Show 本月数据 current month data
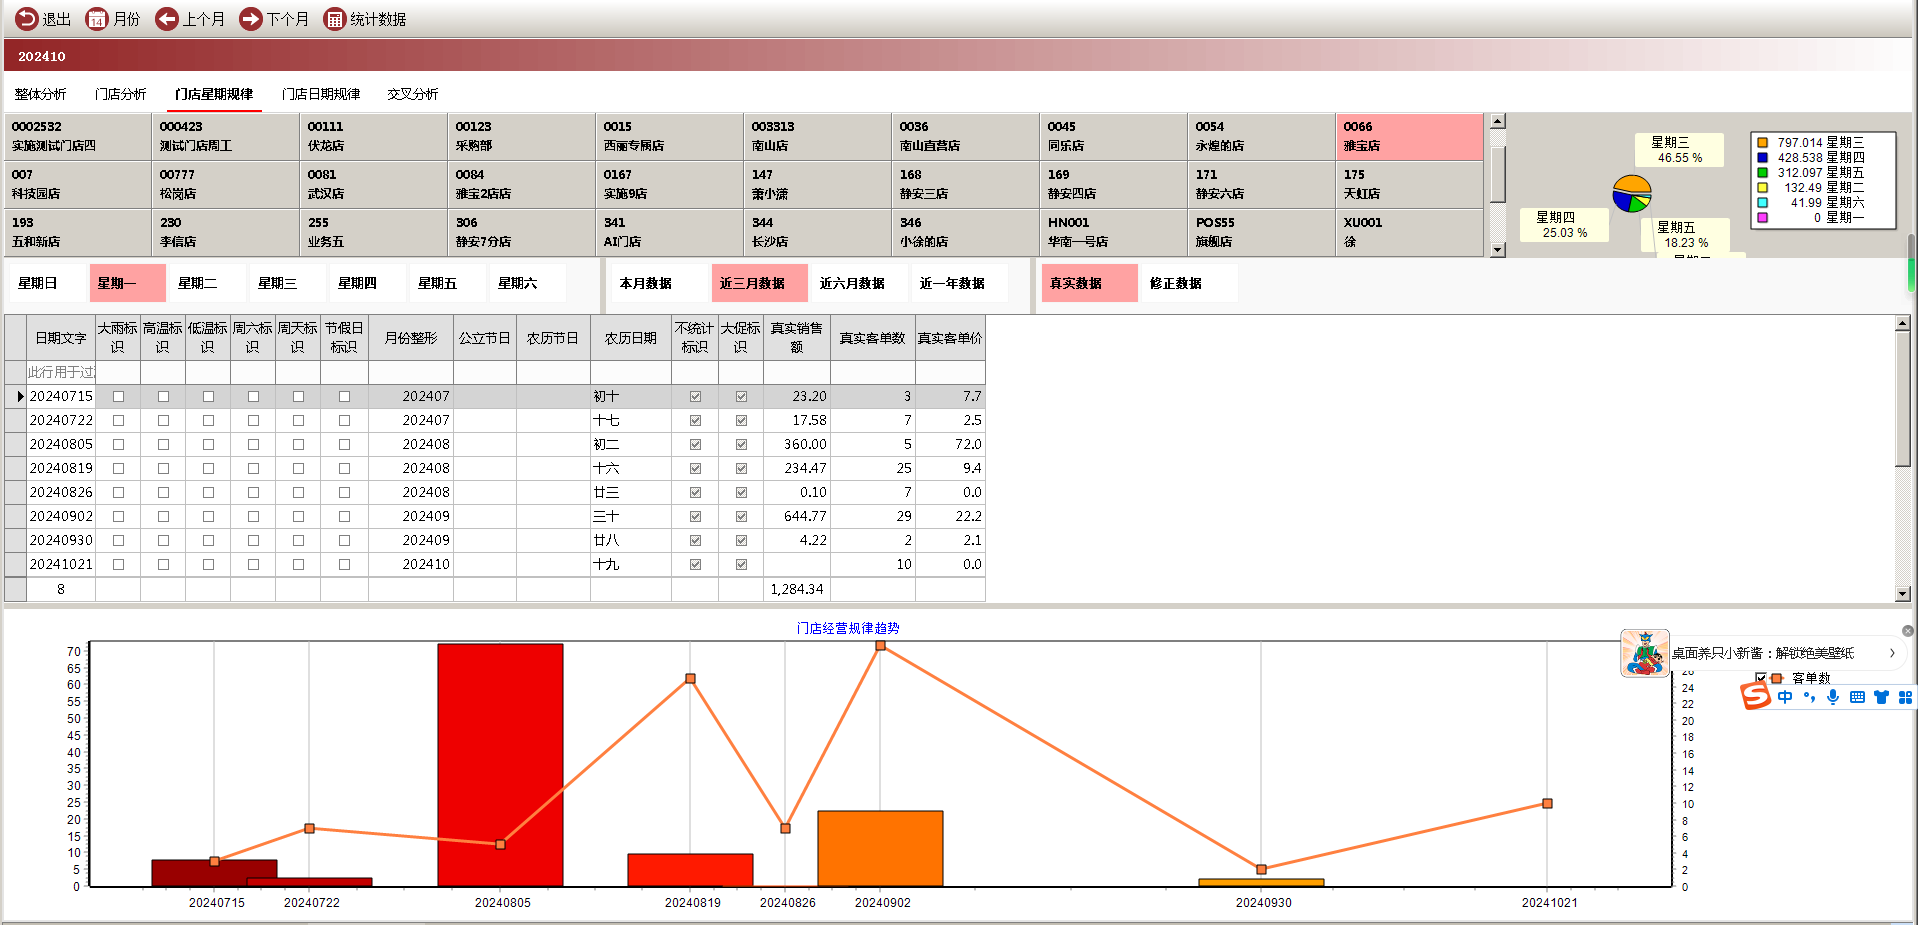The height and width of the screenshot is (925, 1918). (x=659, y=283)
